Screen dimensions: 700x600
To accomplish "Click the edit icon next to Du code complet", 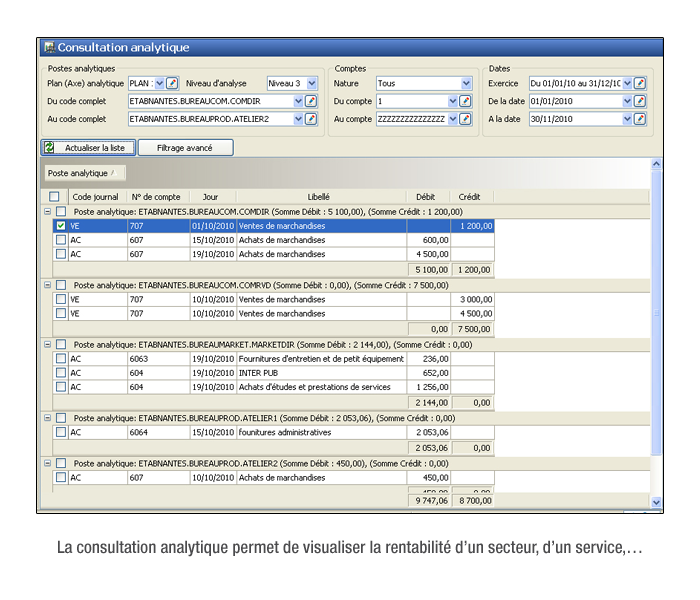I will click(311, 101).
